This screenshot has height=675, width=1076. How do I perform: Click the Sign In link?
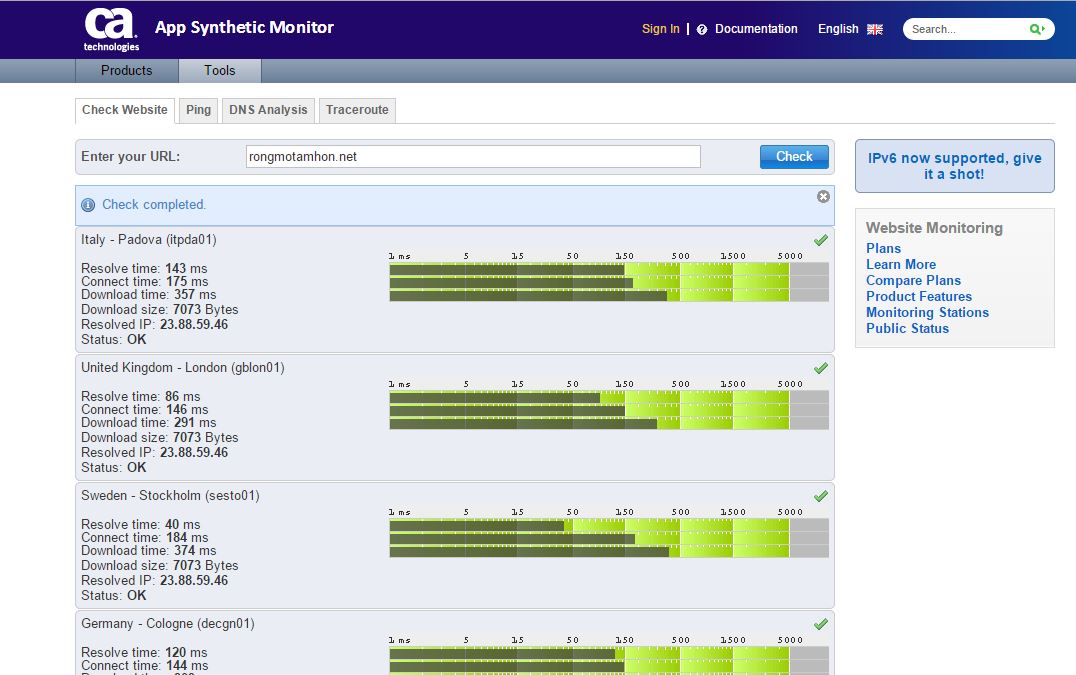pos(660,29)
